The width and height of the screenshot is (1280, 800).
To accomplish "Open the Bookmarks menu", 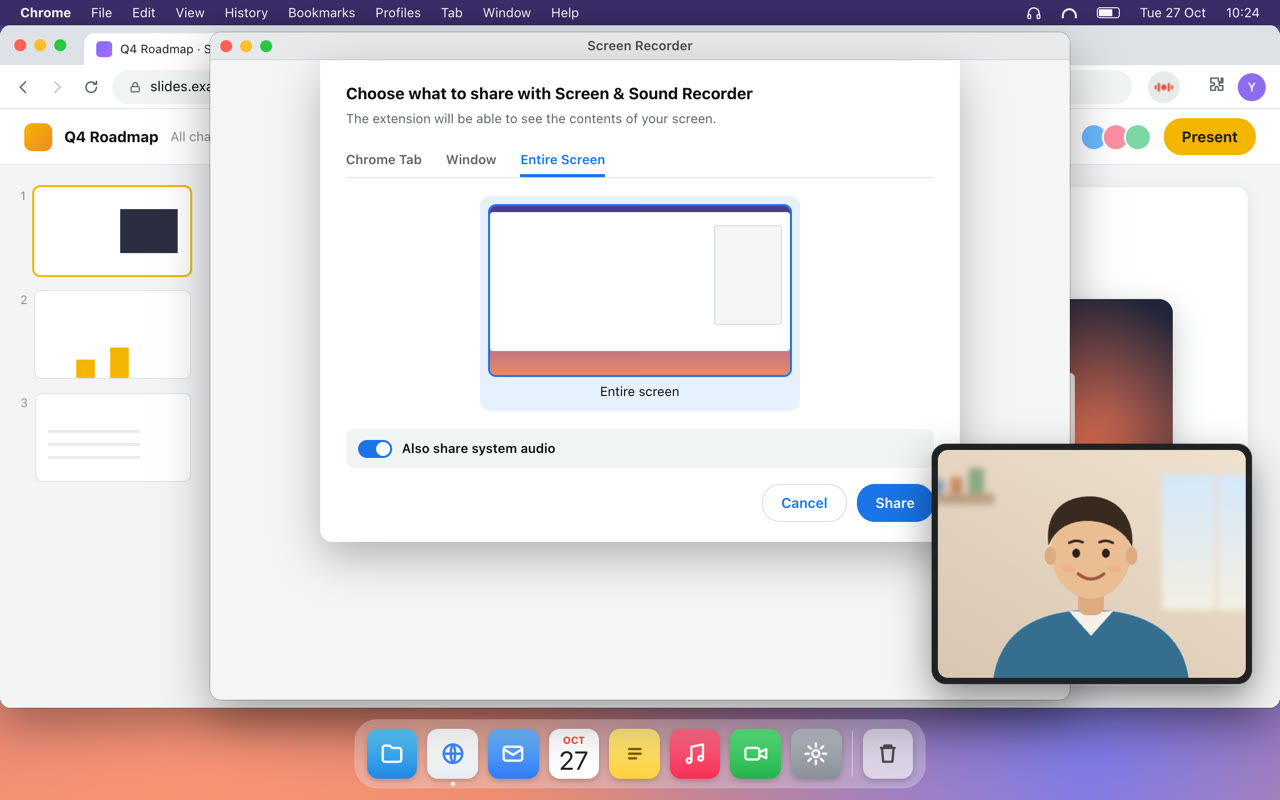I will pos(321,13).
